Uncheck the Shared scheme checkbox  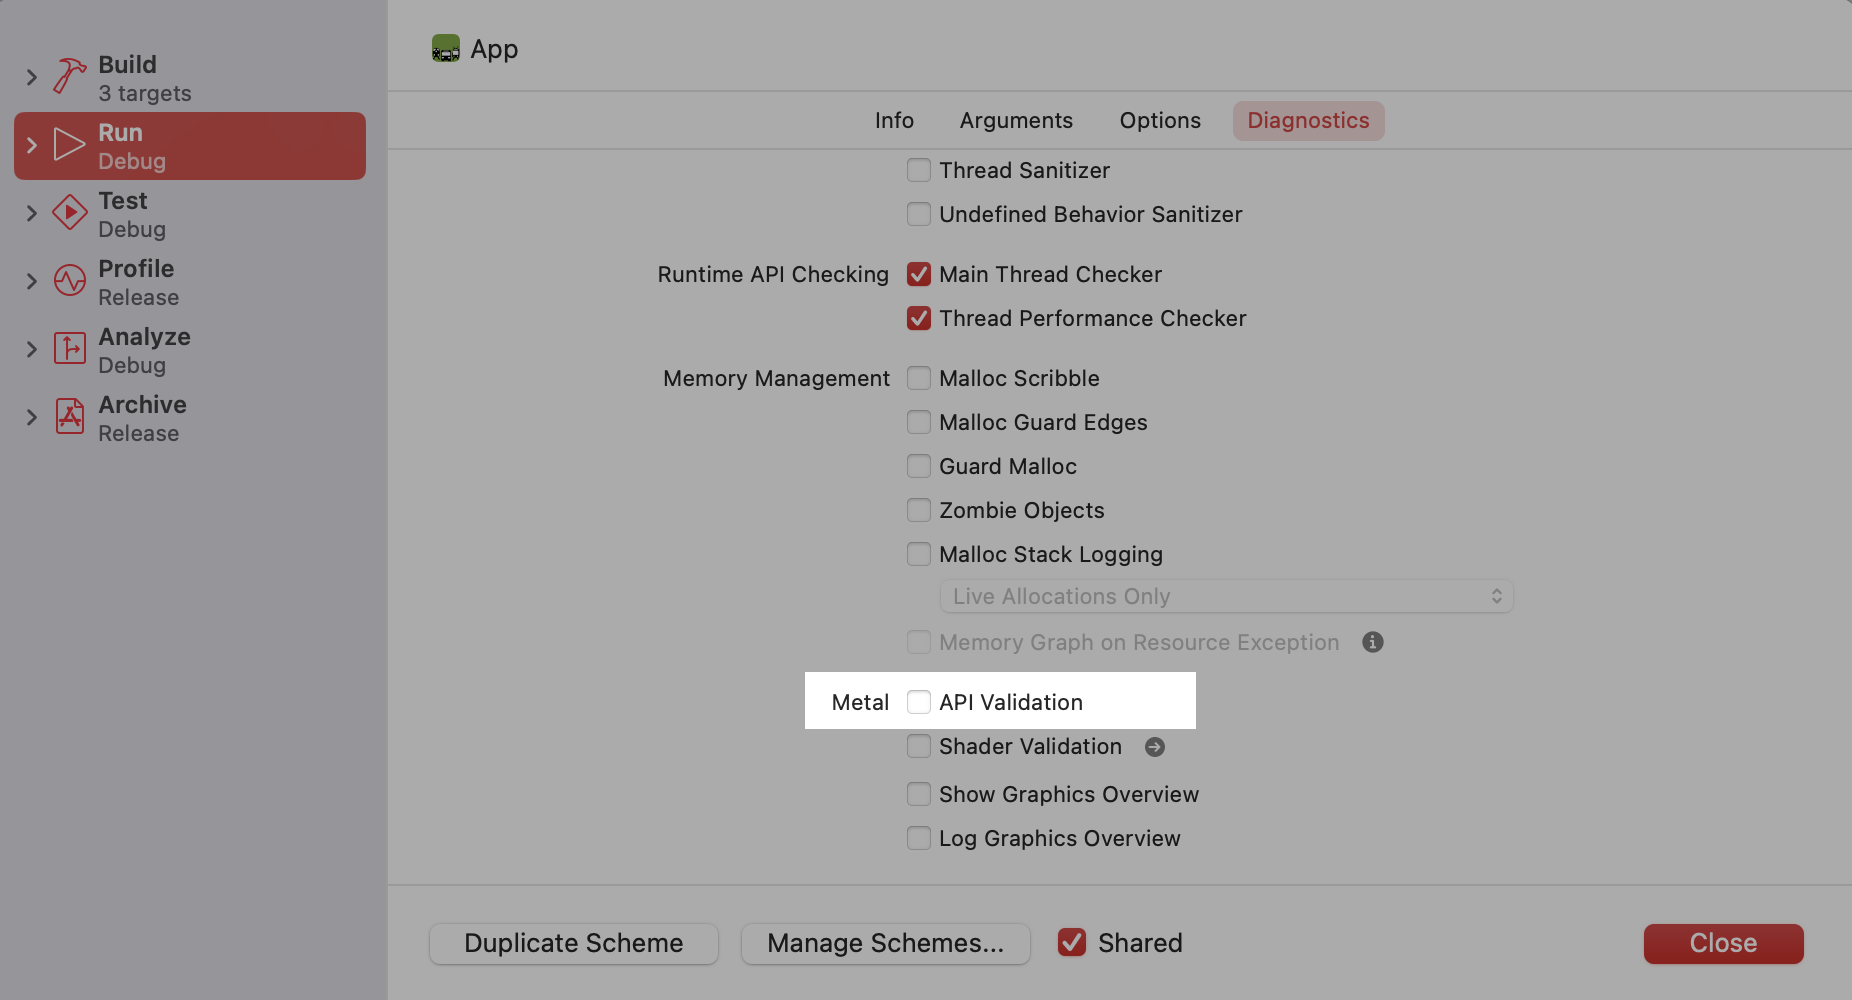[x=1071, y=942]
